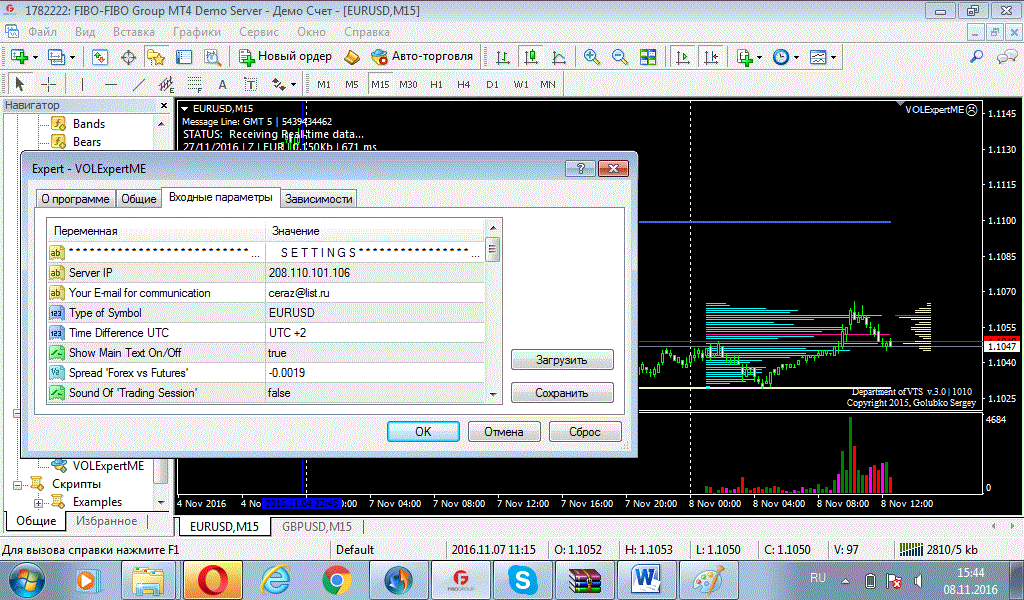Switch chart to candlesticks mode
The height and width of the screenshot is (600, 1024).
(x=531, y=57)
